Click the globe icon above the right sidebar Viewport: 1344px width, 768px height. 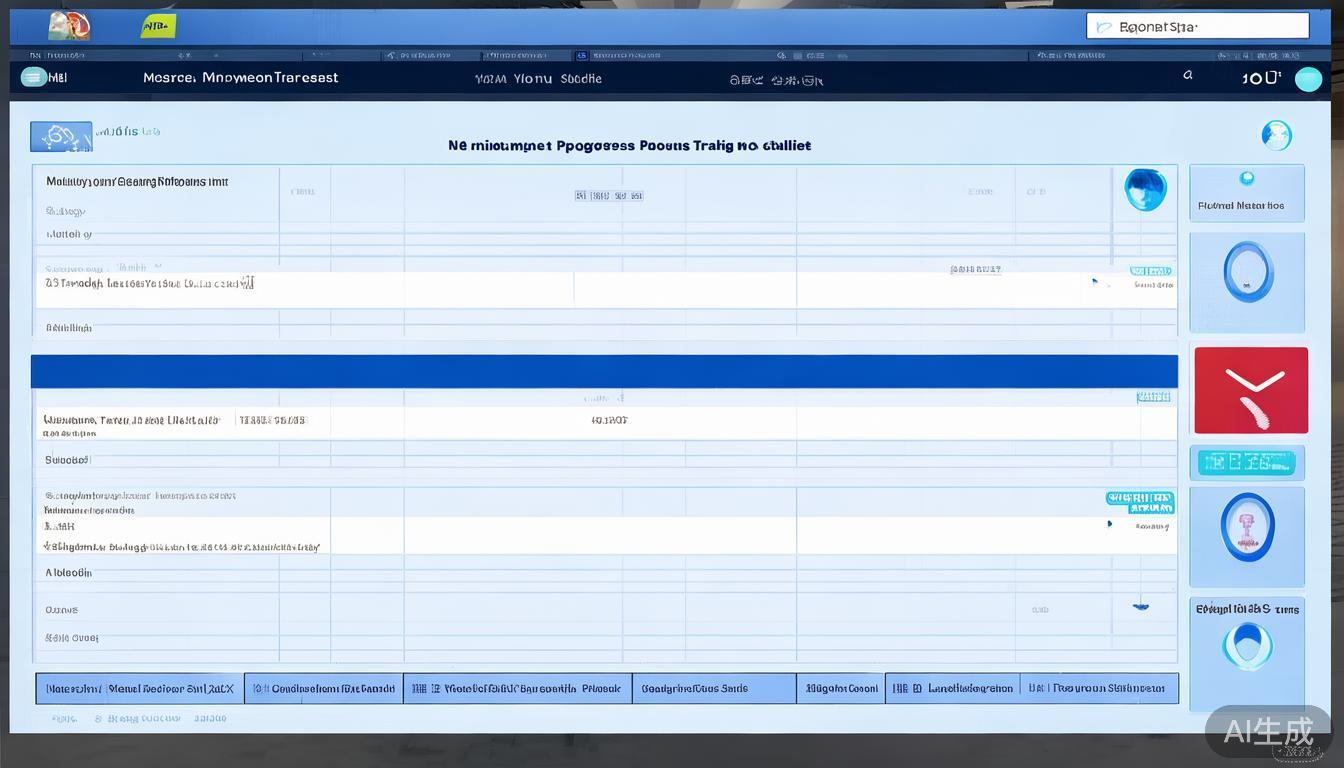(x=1276, y=135)
